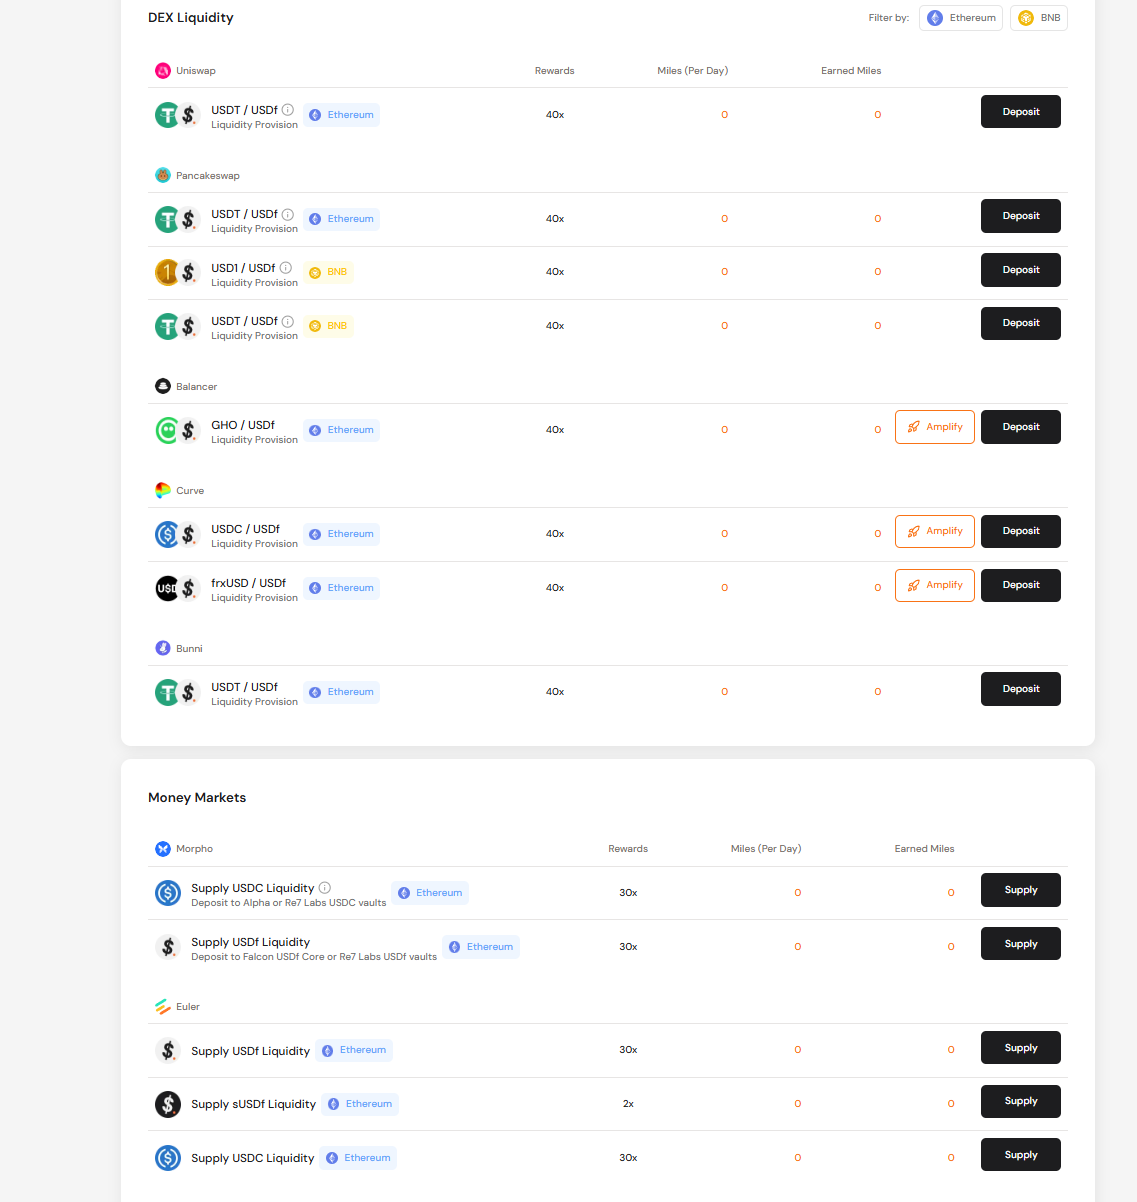Click the Curve logo icon
1137x1202 pixels.
coord(163,490)
